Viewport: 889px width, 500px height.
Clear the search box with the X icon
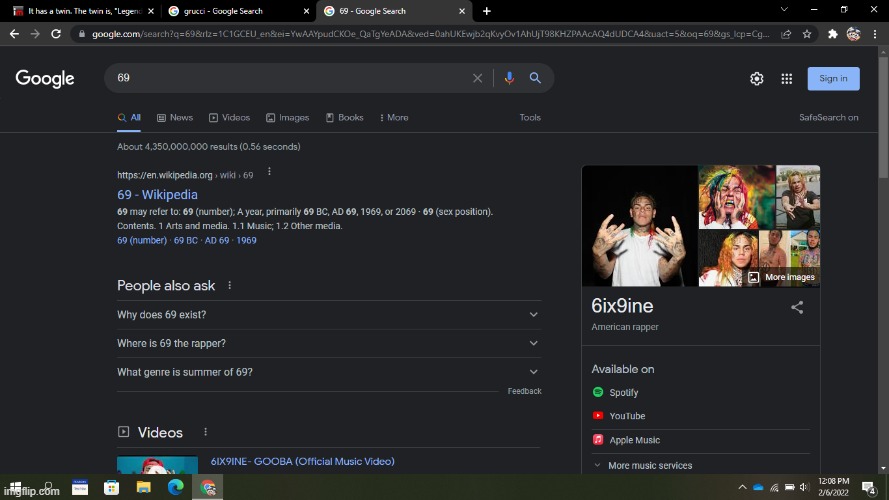tap(477, 78)
